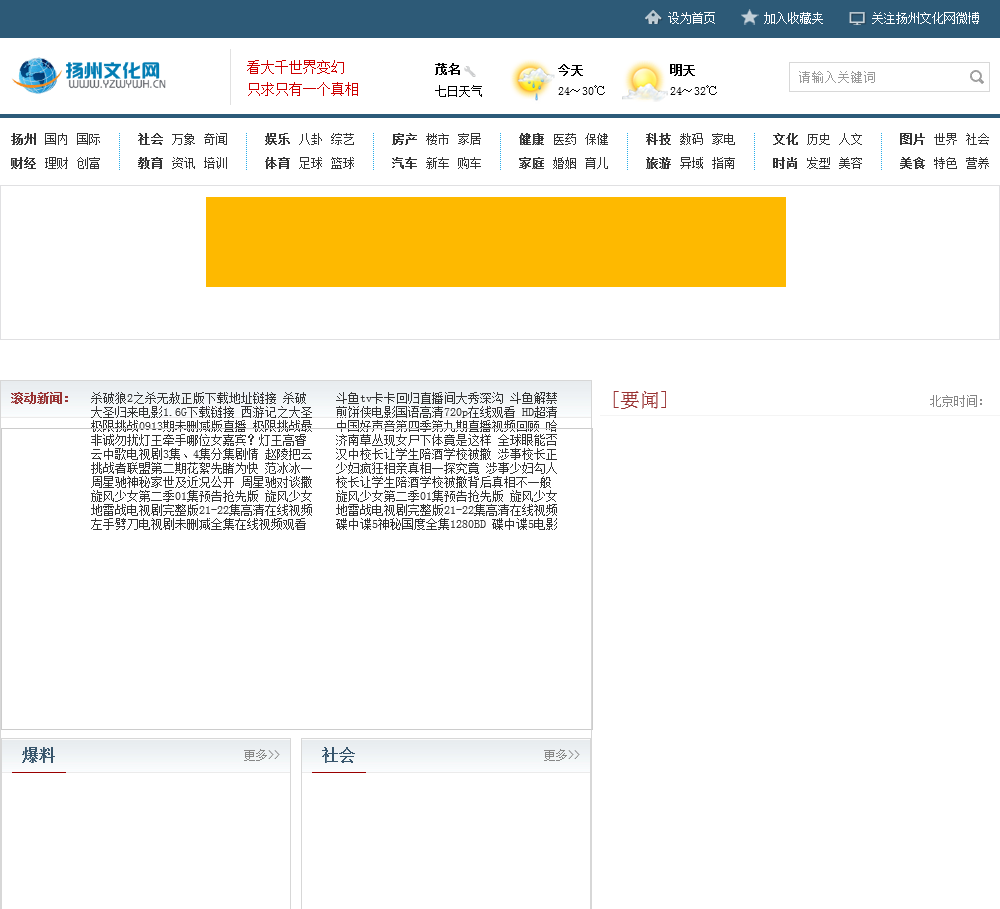Open 综艺 nav item
Viewport: 1000px width, 909px height.
tap(342, 139)
